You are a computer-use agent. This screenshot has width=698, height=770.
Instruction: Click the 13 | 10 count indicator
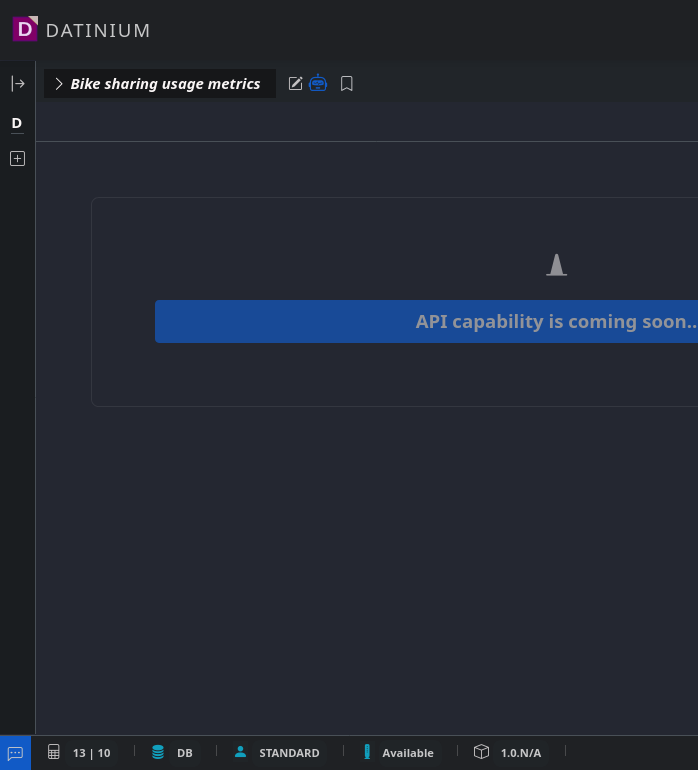click(92, 753)
